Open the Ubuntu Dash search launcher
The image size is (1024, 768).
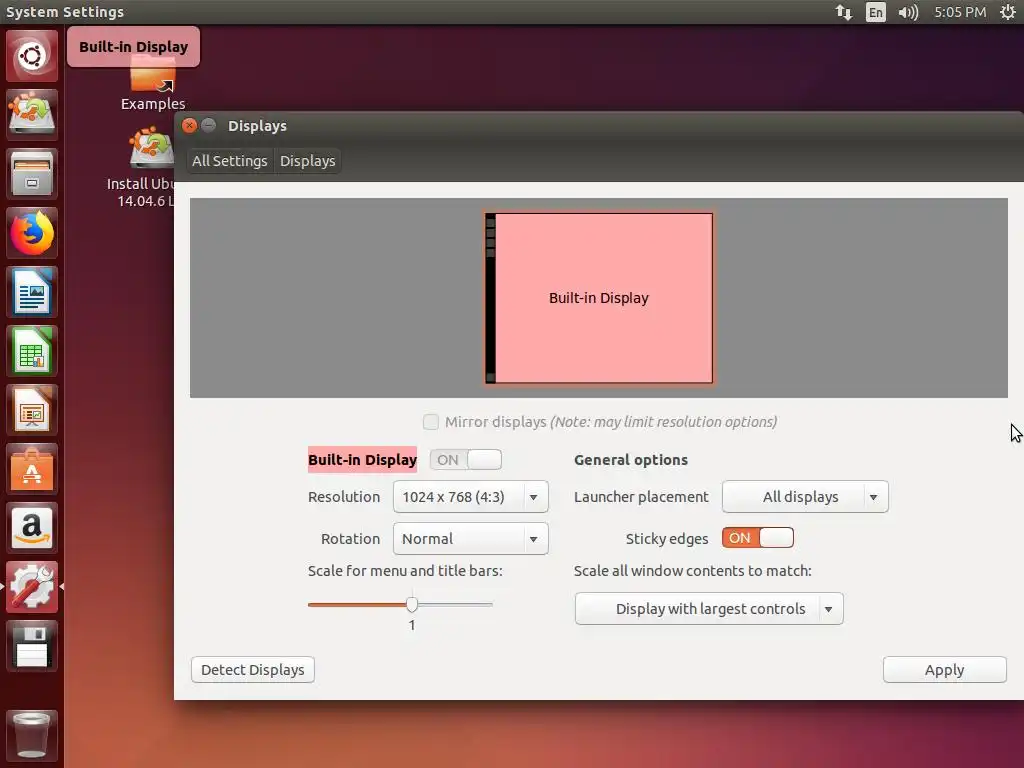pyautogui.click(x=31, y=56)
